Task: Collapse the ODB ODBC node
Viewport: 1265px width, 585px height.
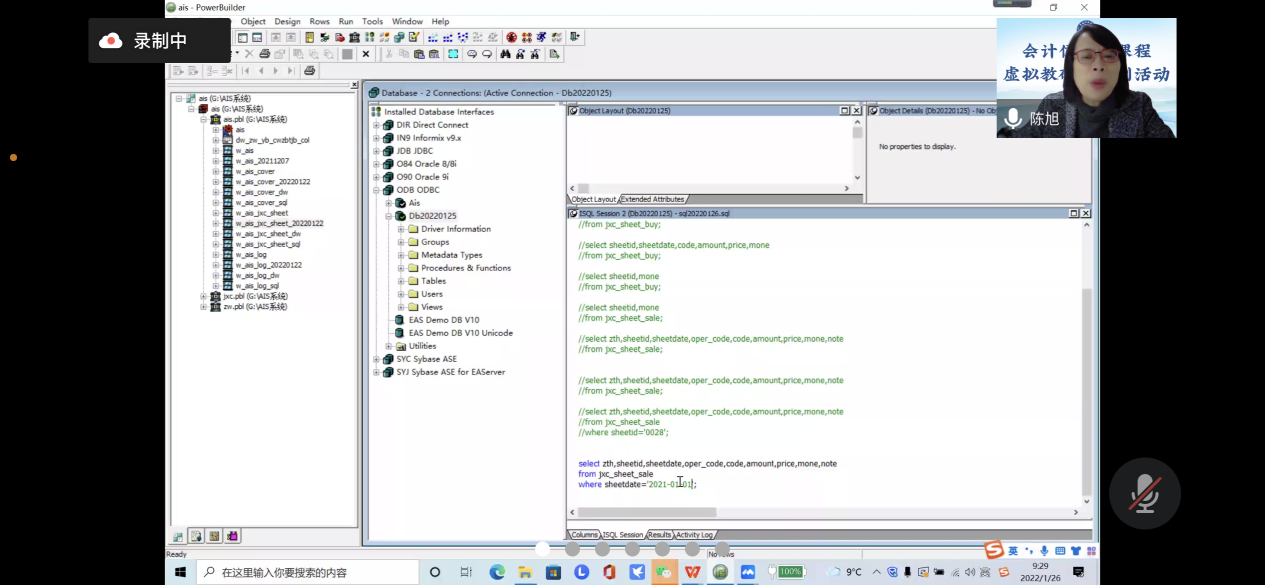Action: 376,190
